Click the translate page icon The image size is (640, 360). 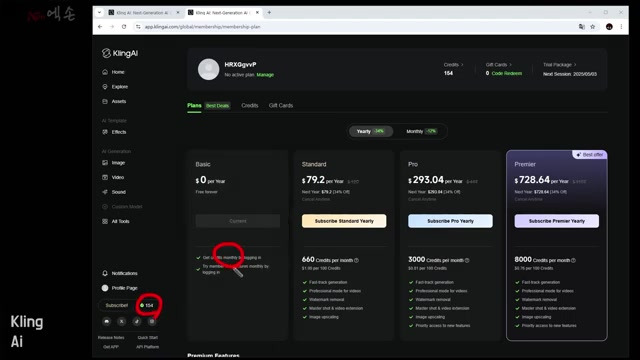click(581, 27)
